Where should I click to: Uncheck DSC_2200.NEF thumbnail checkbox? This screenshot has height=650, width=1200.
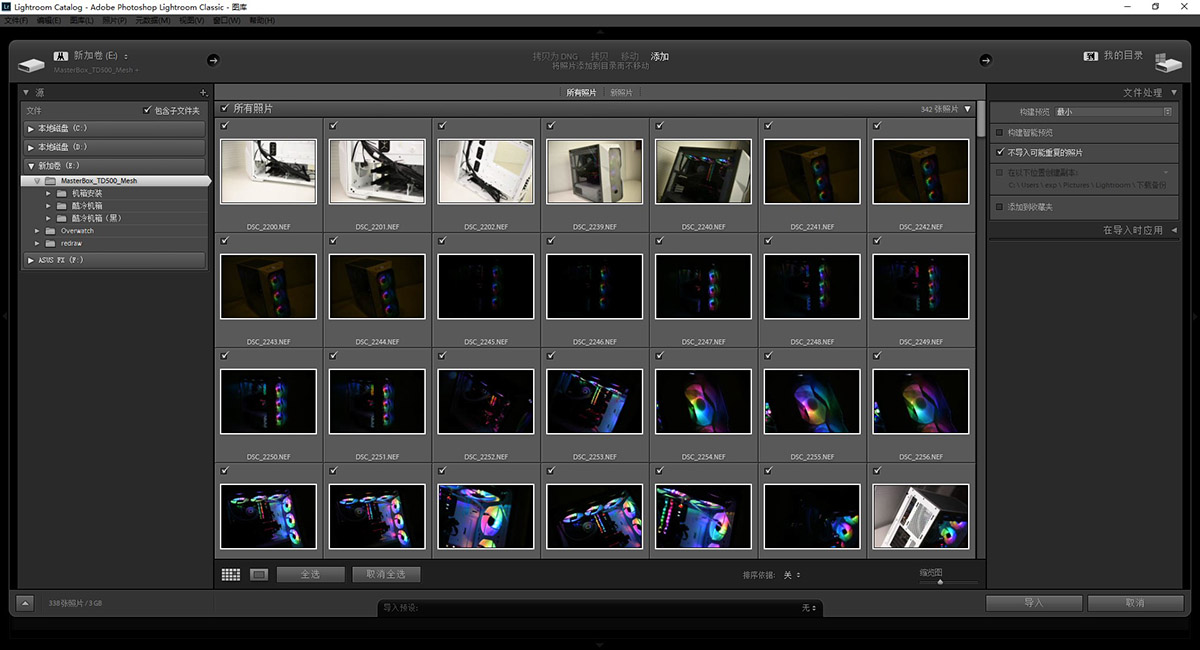click(x=224, y=126)
